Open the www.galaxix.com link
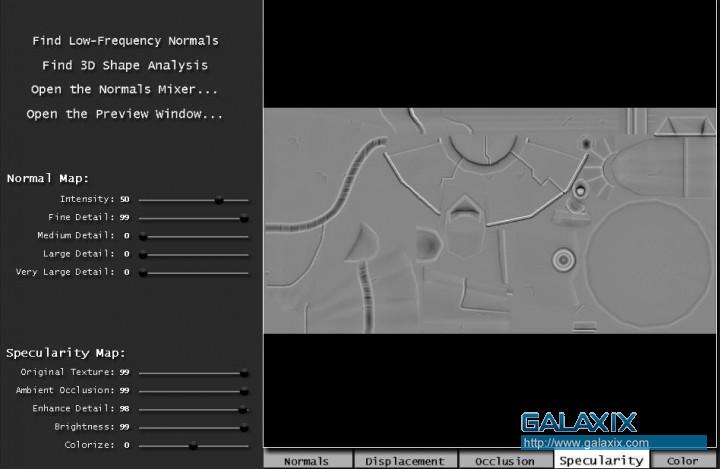This screenshot has width=720, height=469. (x=586, y=443)
